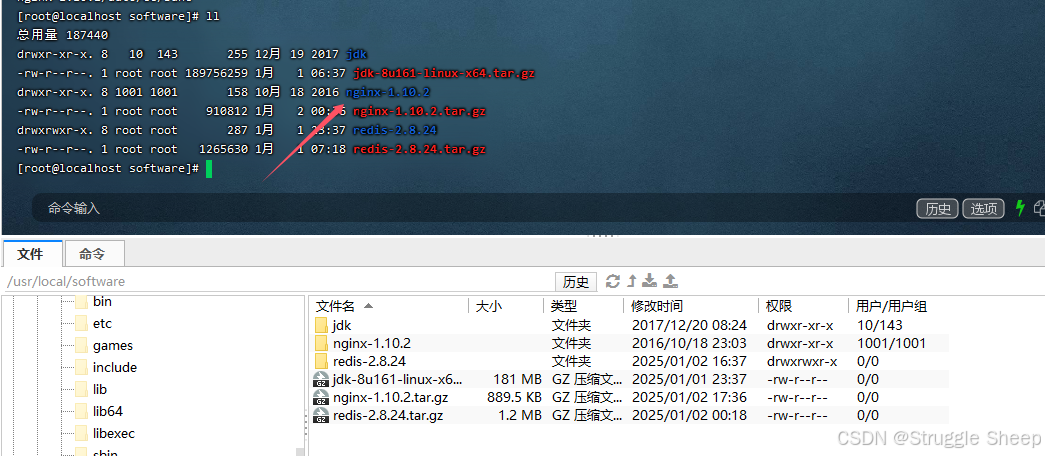1045x456 pixels.
Task: Switch to the 命令 tab
Action: coord(93,254)
